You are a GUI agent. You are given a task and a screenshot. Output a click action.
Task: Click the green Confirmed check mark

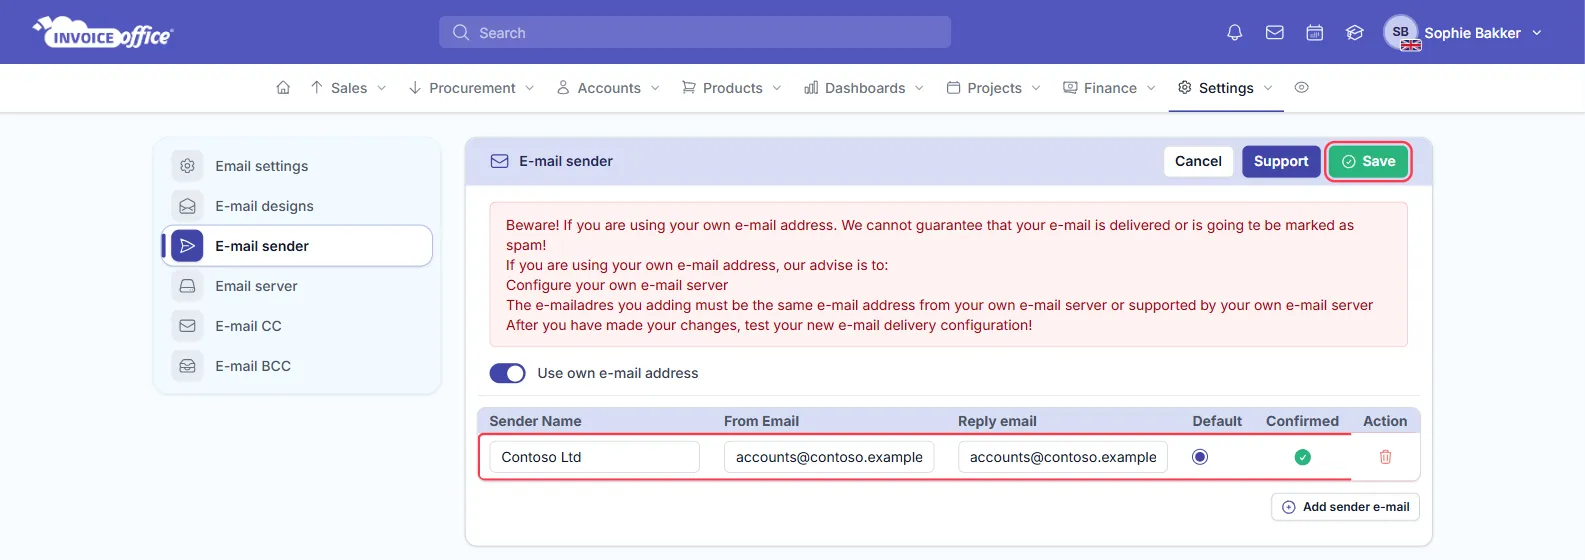click(1302, 457)
